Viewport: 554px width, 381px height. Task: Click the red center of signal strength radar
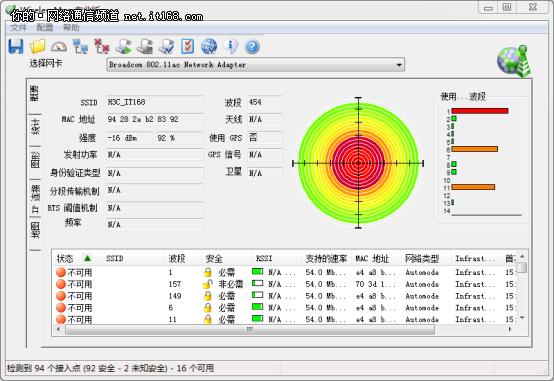tap(358, 163)
